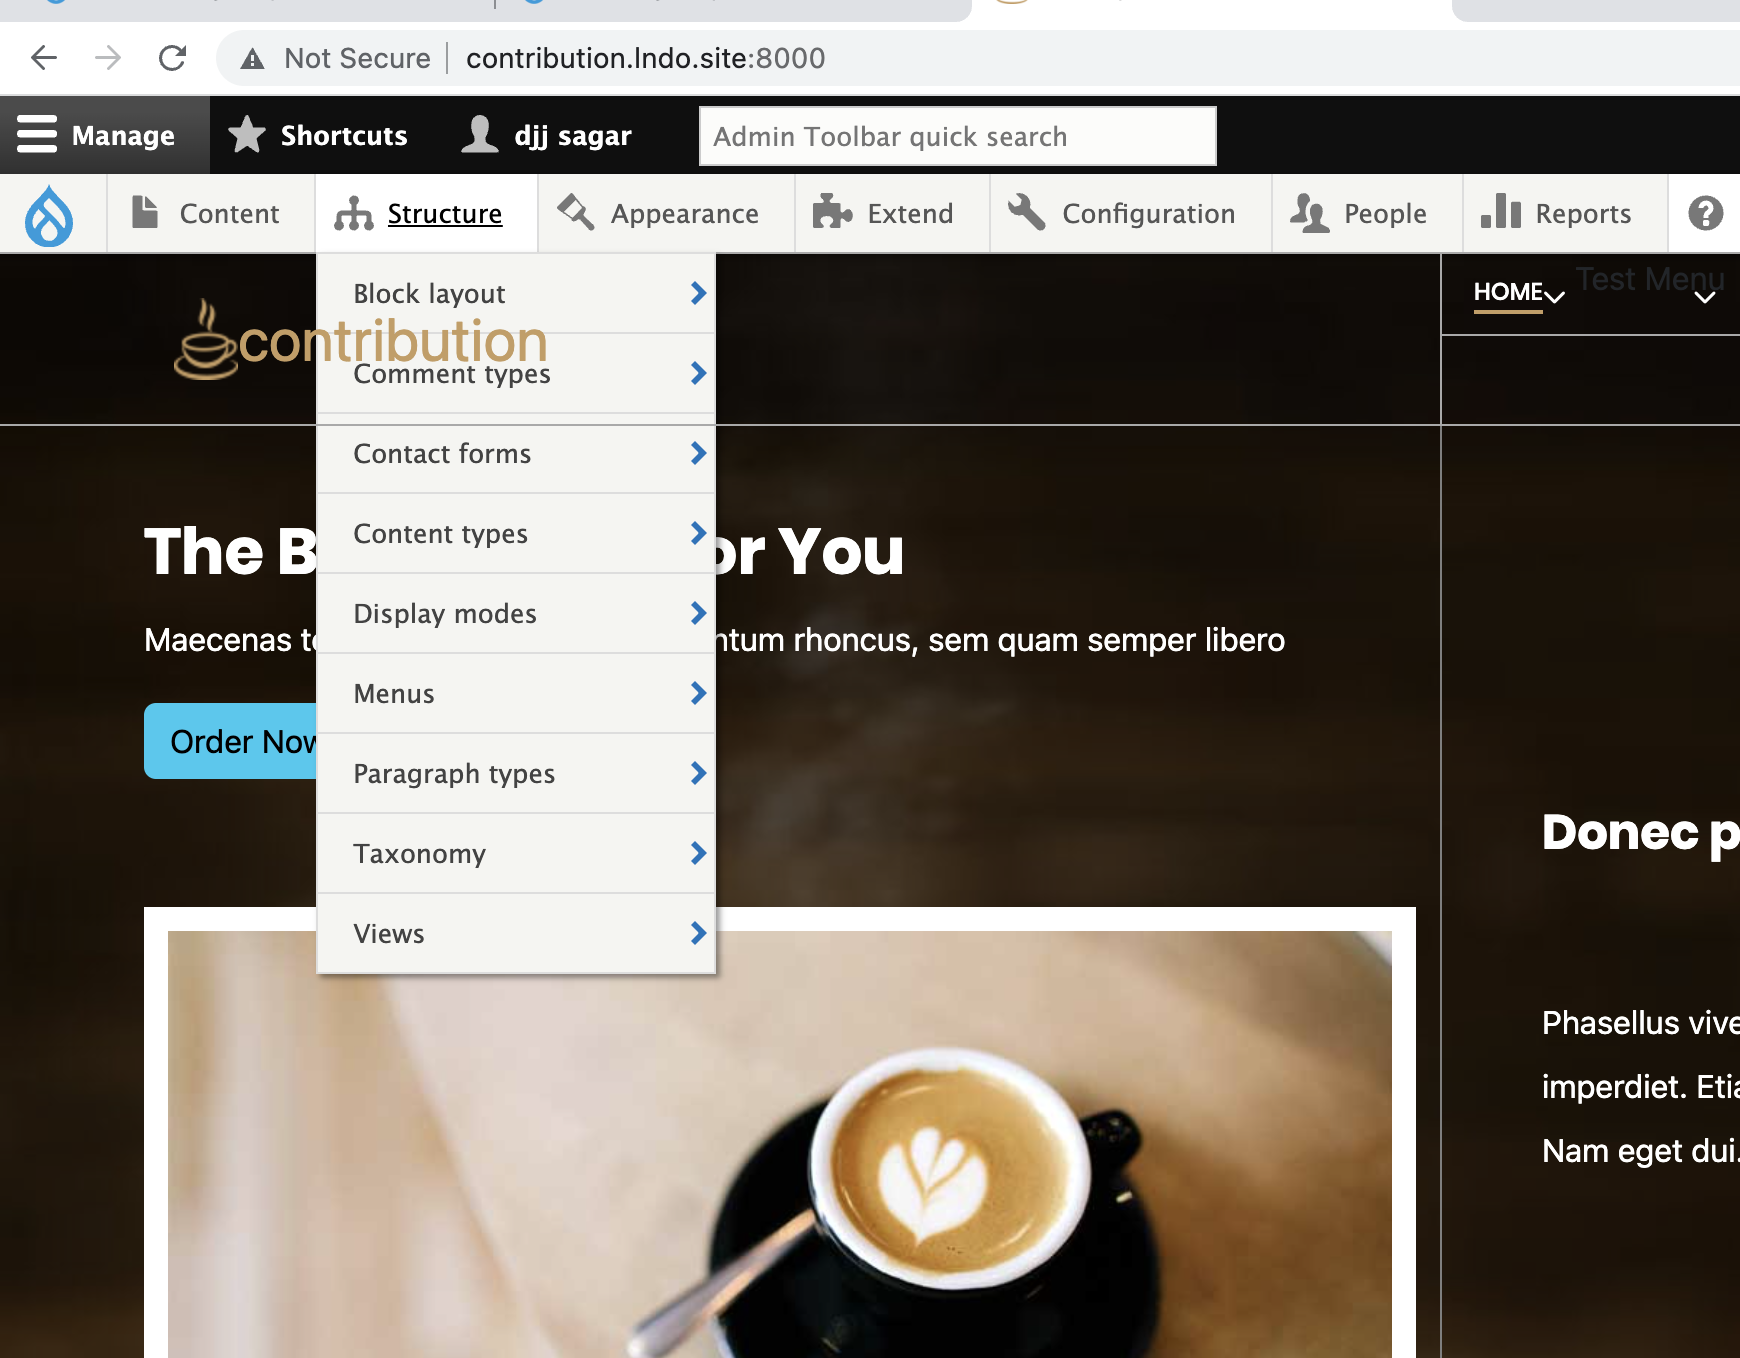This screenshot has width=1740, height=1358.
Task: Open the Appearance paintbrush icon
Action: (x=573, y=213)
